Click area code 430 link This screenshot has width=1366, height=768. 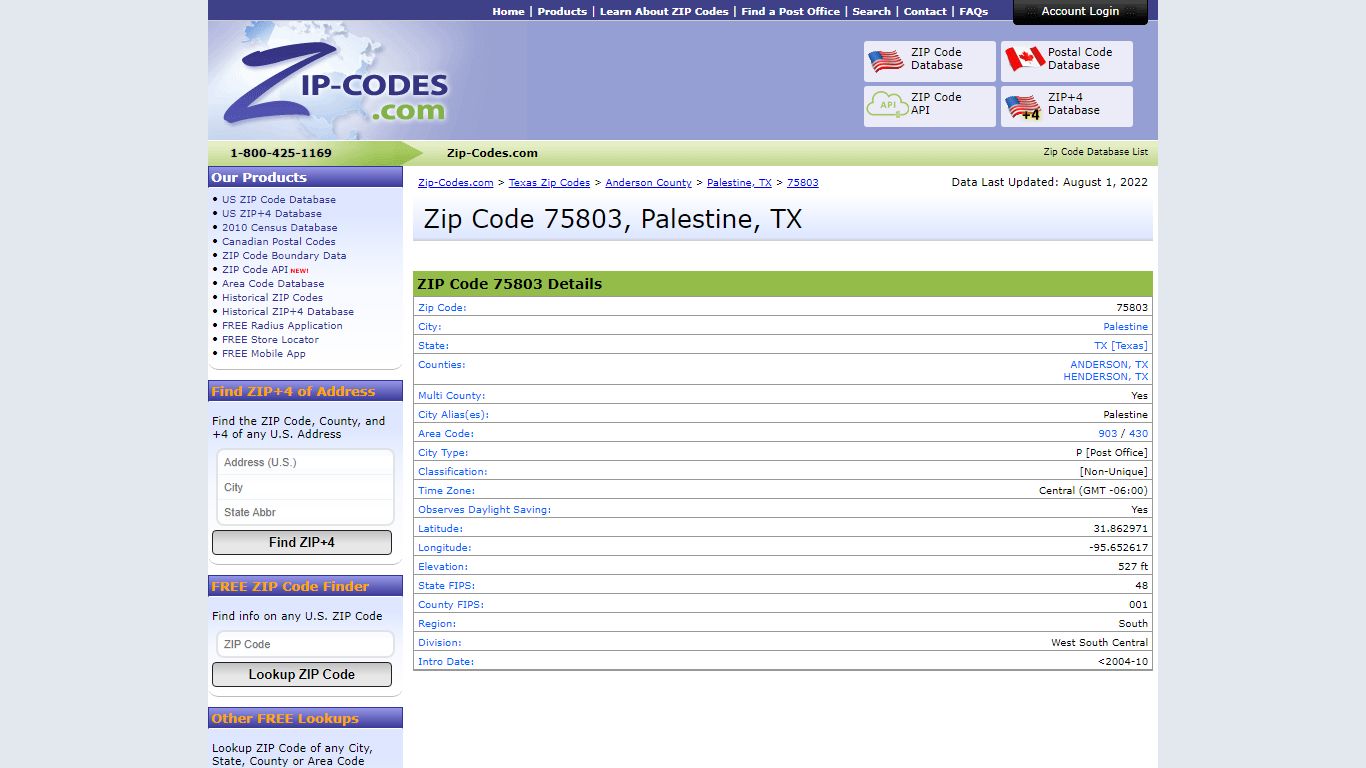click(1139, 434)
